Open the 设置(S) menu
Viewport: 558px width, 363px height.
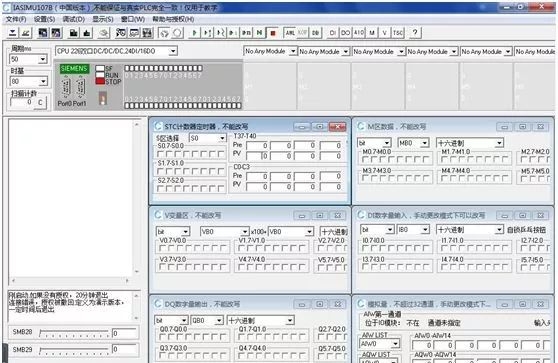click(x=44, y=19)
